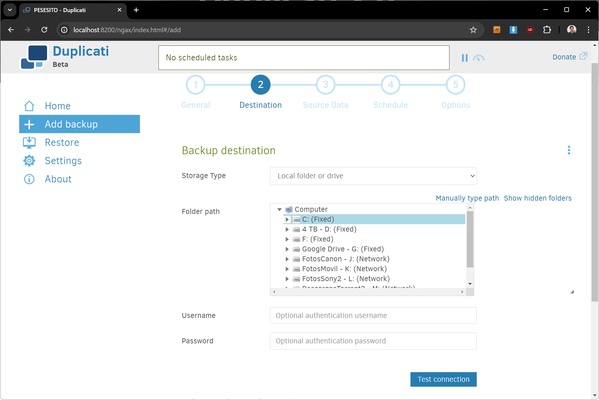Expand FotosCanon - J: (Network)
Viewport: 599px width, 400px height.
(287, 259)
